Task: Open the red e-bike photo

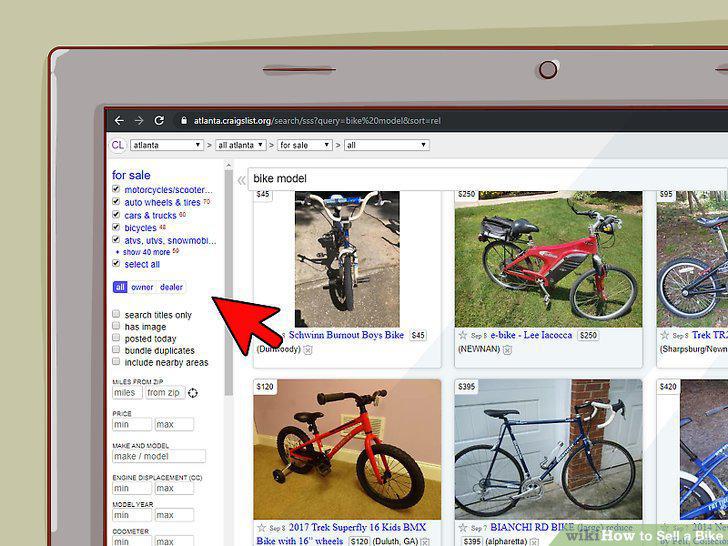Action: [548, 259]
